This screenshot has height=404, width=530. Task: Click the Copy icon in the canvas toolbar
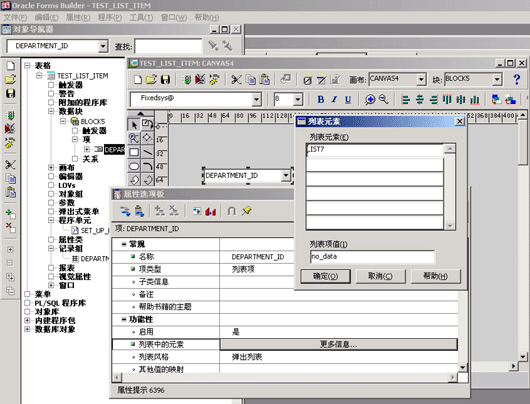tap(250, 79)
